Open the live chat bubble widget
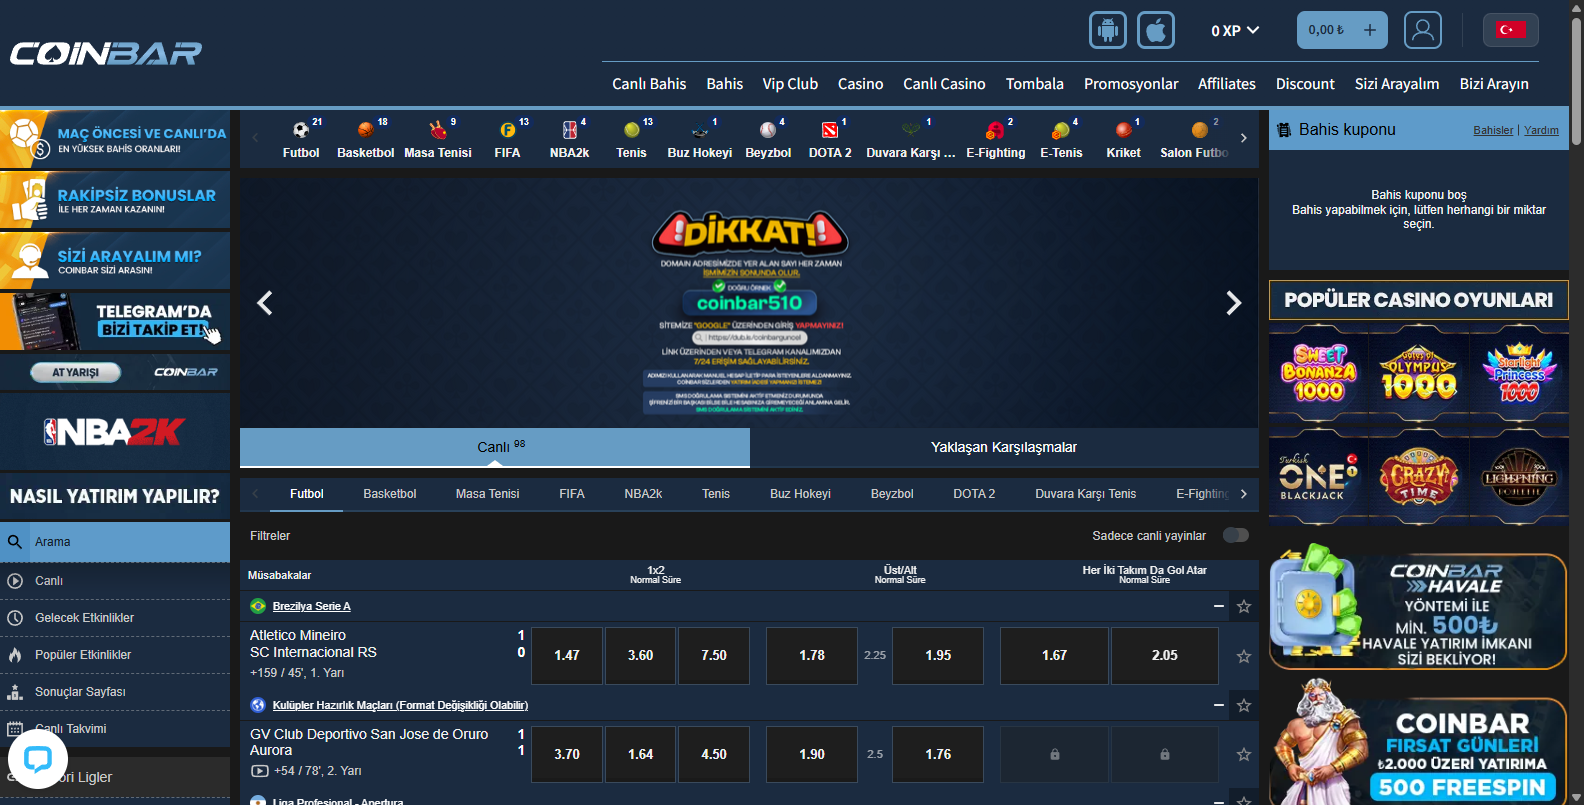The height and width of the screenshot is (805, 1584). pyautogui.click(x=38, y=759)
